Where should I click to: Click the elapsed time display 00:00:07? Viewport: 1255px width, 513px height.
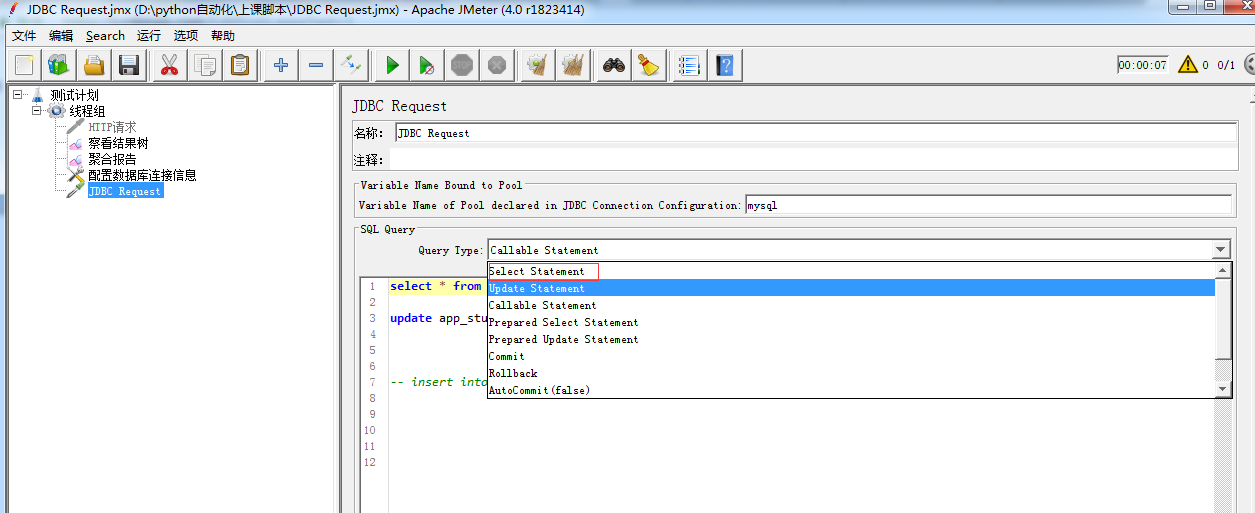point(1143,65)
